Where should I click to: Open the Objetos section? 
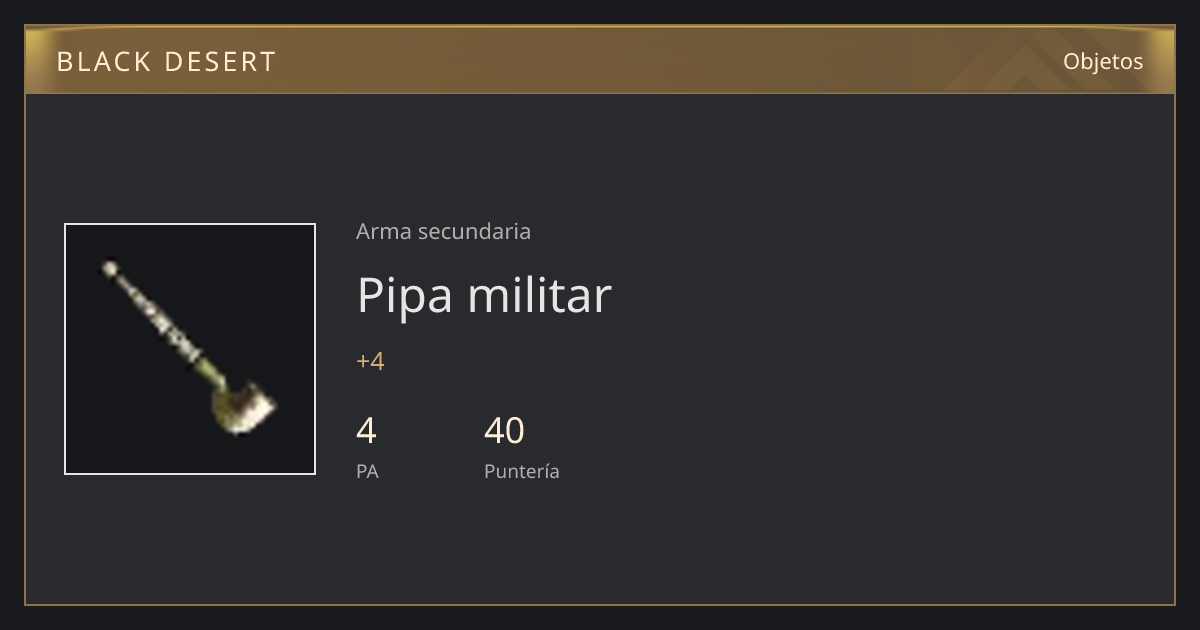click(x=1103, y=61)
